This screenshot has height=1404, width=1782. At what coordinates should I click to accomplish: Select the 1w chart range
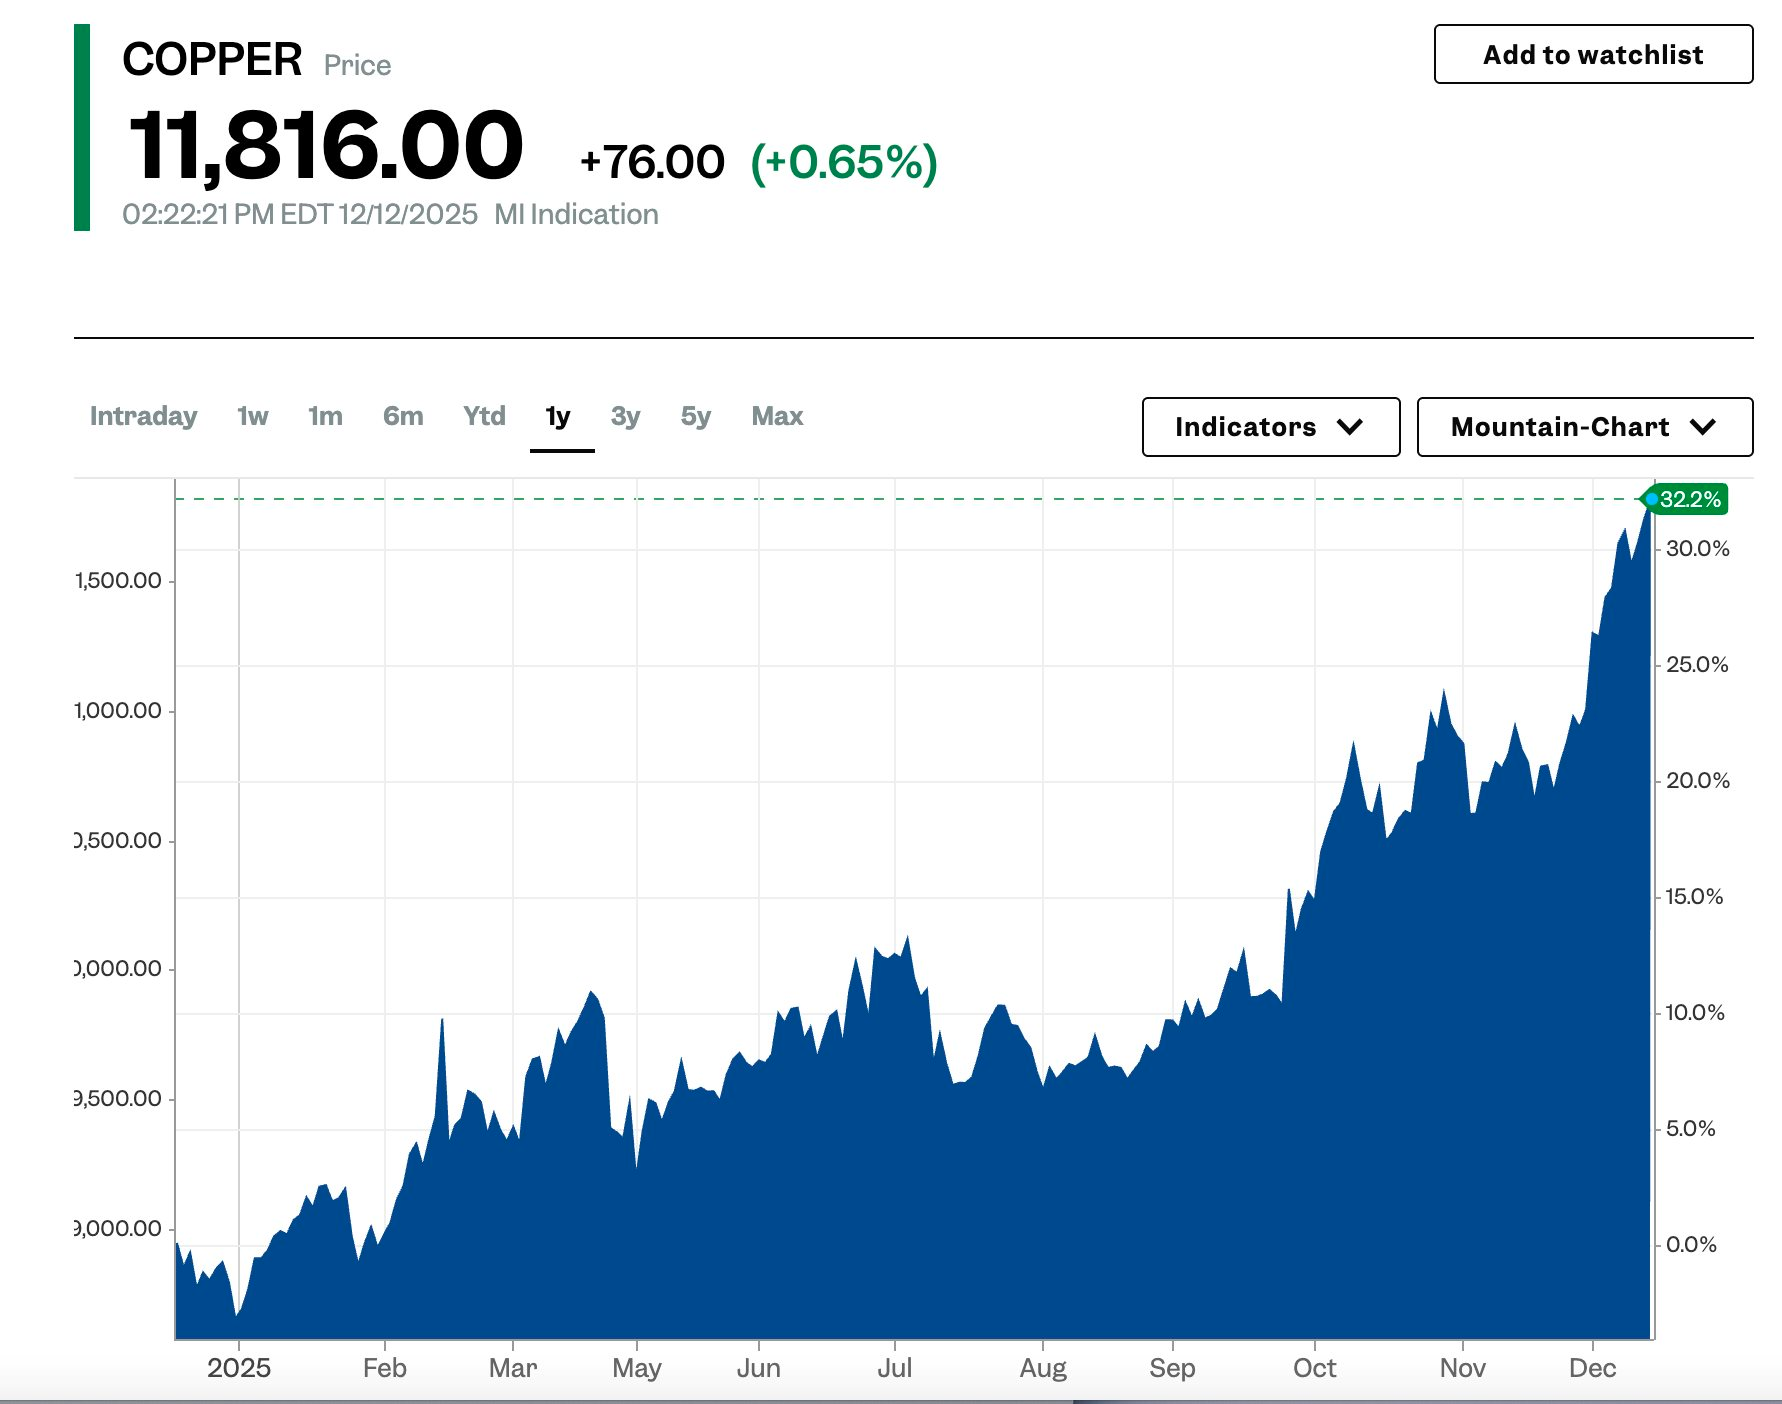pyautogui.click(x=252, y=416)
